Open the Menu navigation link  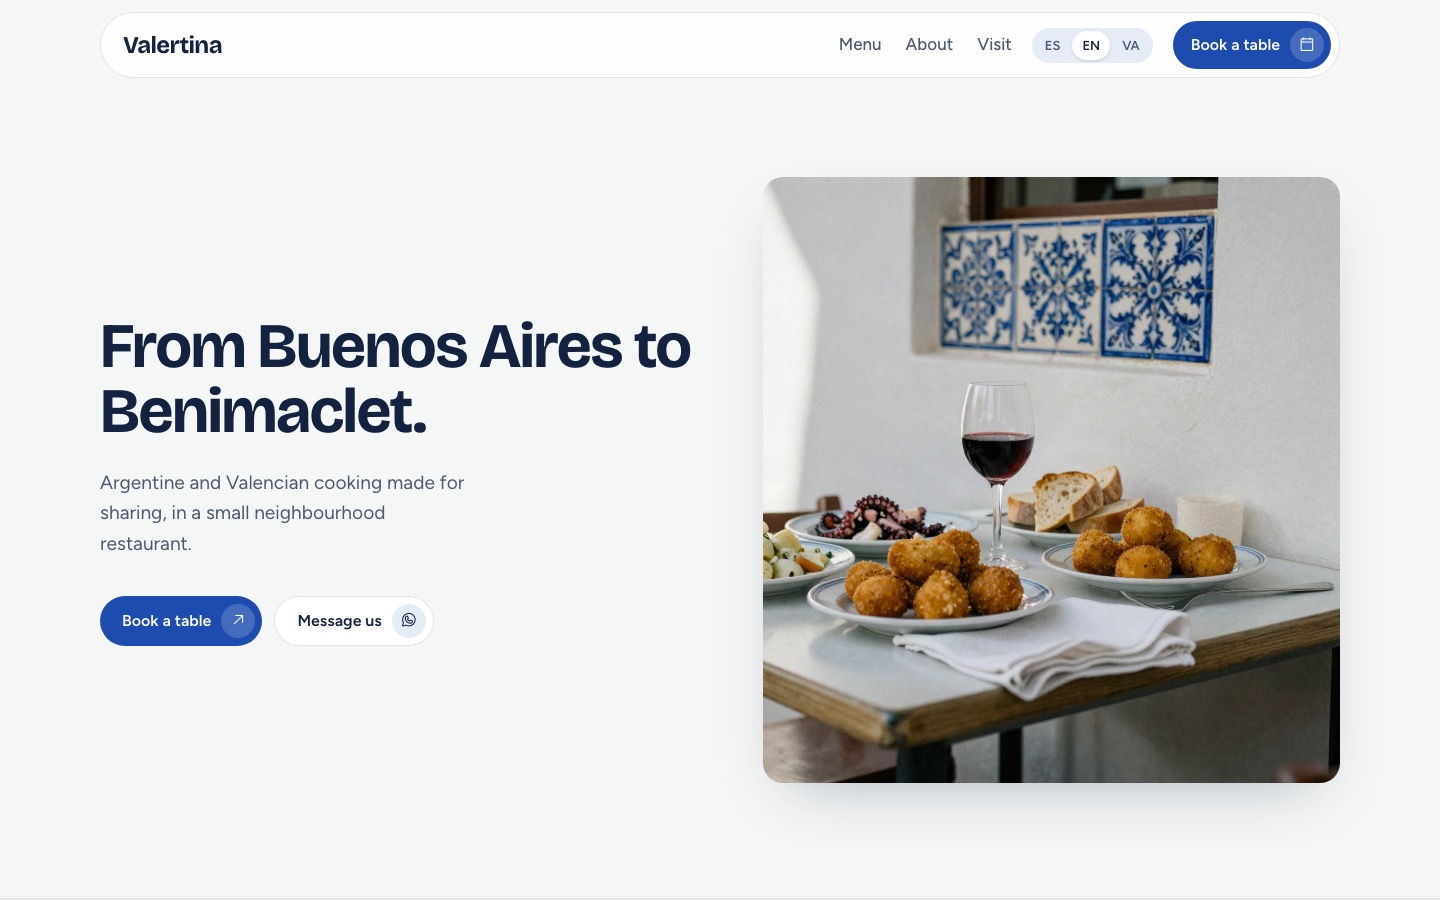pos(860,45)
